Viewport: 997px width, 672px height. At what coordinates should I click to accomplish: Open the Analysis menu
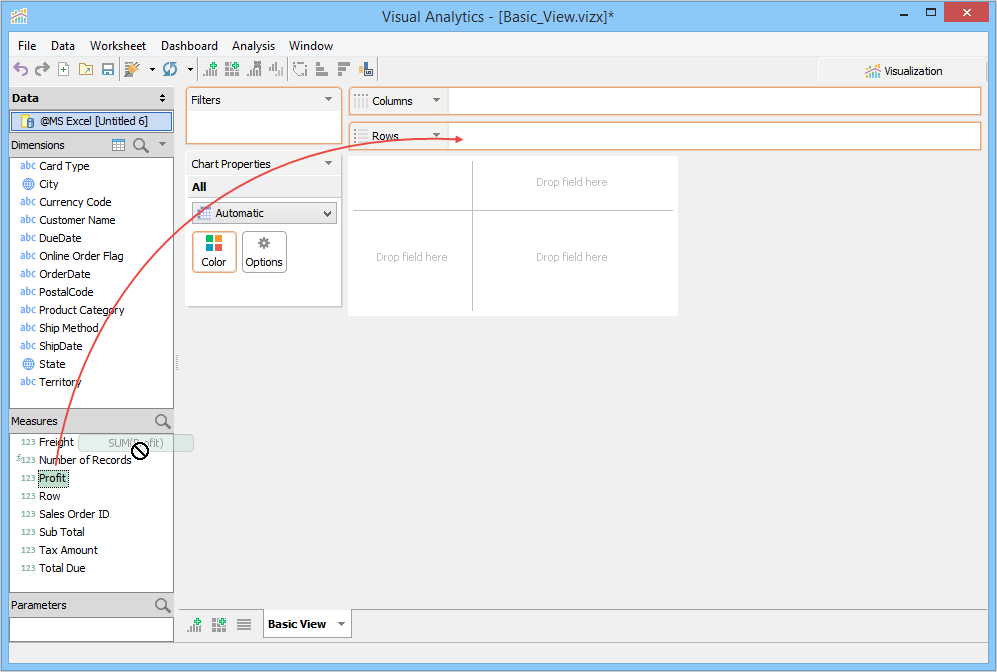[253, 46]
